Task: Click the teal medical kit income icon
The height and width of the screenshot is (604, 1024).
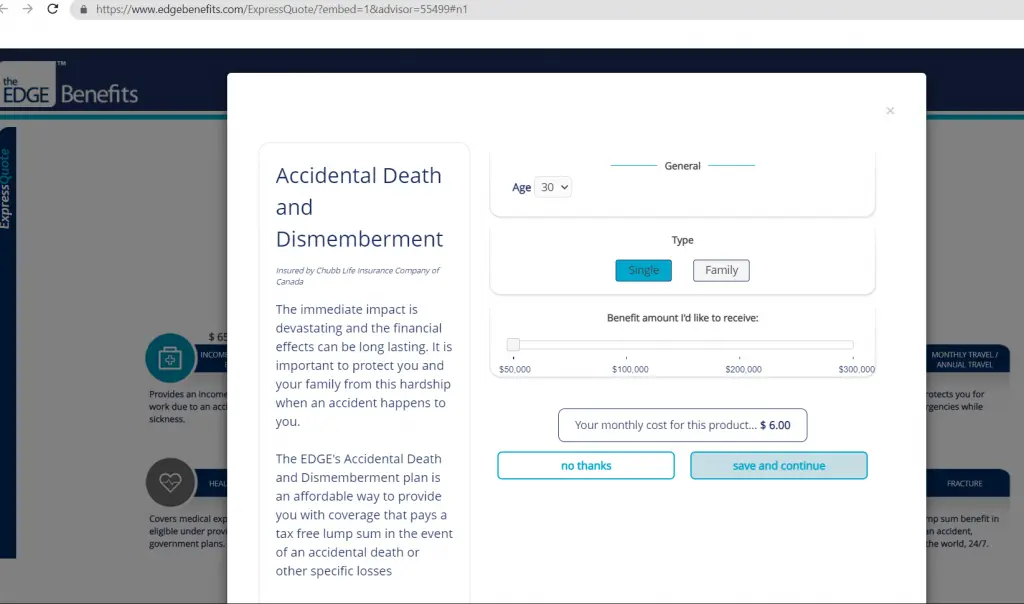Action: (170, 357)
